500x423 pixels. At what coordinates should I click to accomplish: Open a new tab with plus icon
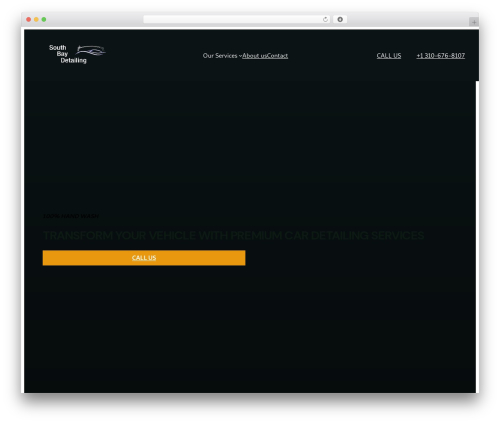(x=474, y=22)
